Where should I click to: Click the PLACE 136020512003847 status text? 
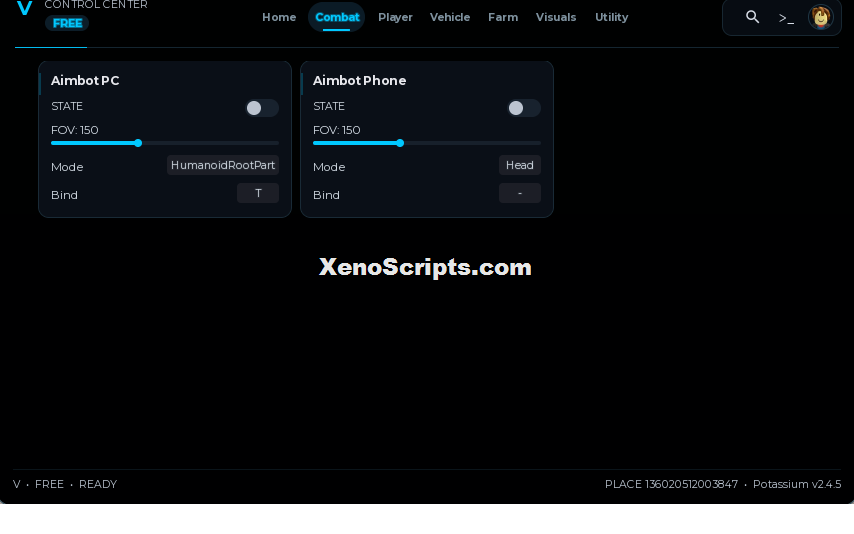click(x=671, y=484)
